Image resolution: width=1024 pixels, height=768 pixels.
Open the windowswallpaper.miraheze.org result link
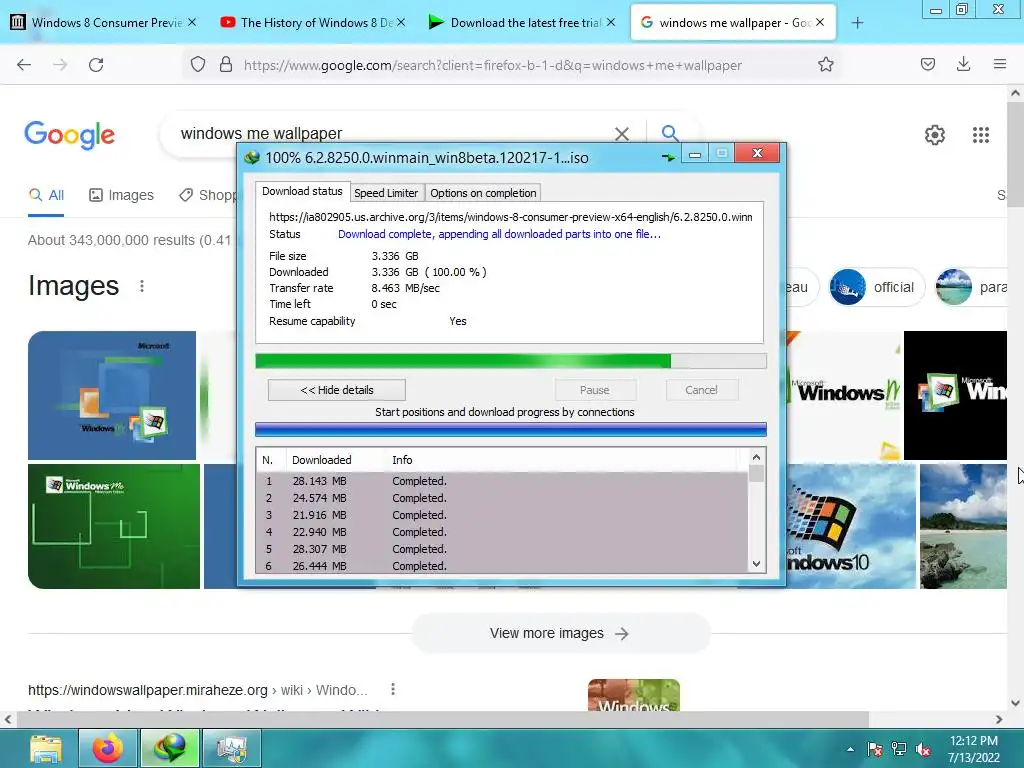(x=199, y=690)
